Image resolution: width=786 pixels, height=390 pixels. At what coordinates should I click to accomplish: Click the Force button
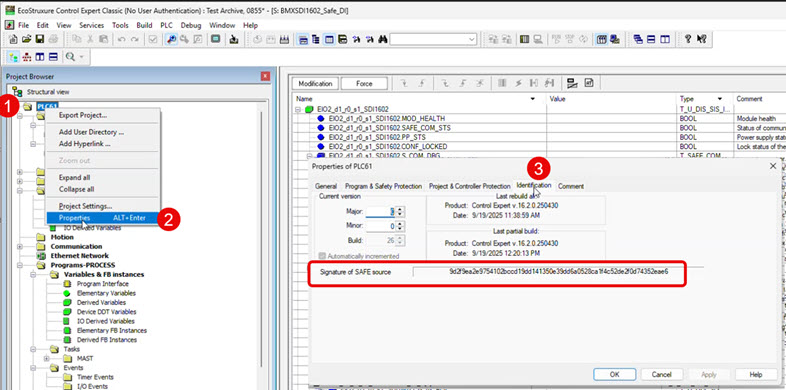[364, 84]
